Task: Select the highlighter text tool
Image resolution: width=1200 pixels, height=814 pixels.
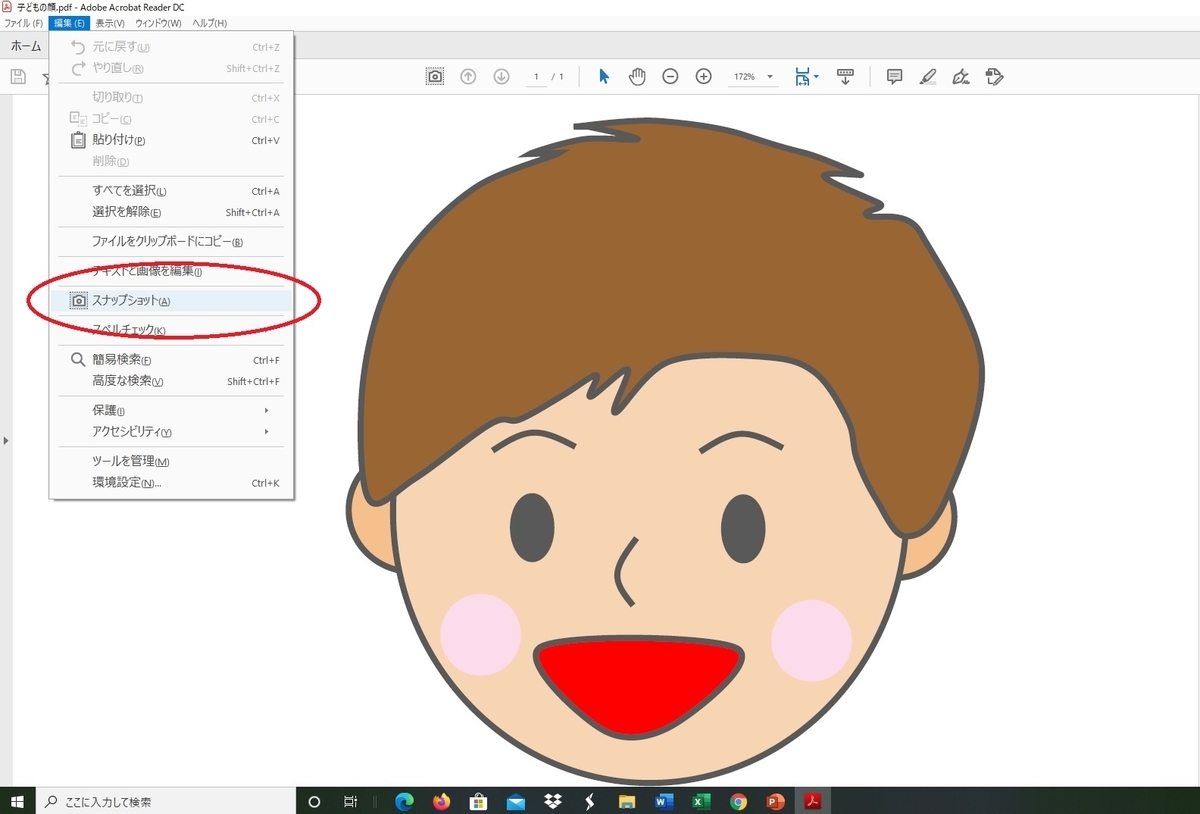Action: 928,77
